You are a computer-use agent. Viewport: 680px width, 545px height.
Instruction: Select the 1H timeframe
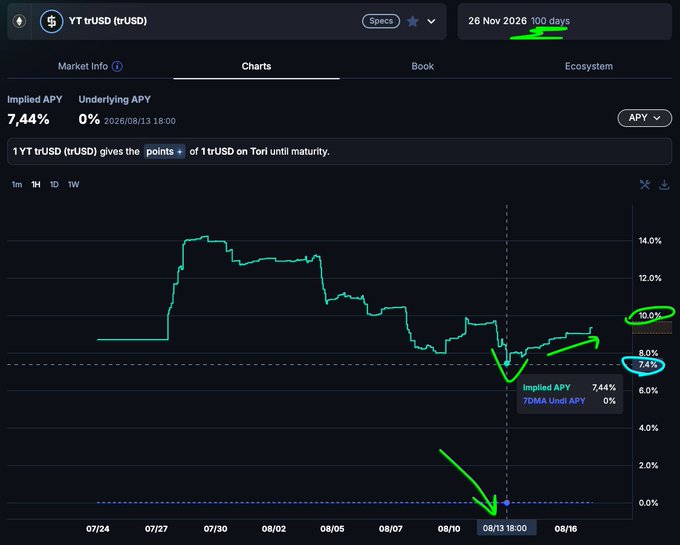pos(36,184)
